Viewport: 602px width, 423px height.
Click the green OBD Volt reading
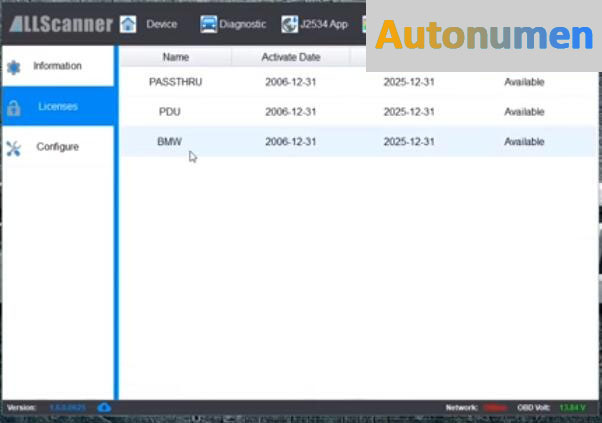[x=572, y=407]
